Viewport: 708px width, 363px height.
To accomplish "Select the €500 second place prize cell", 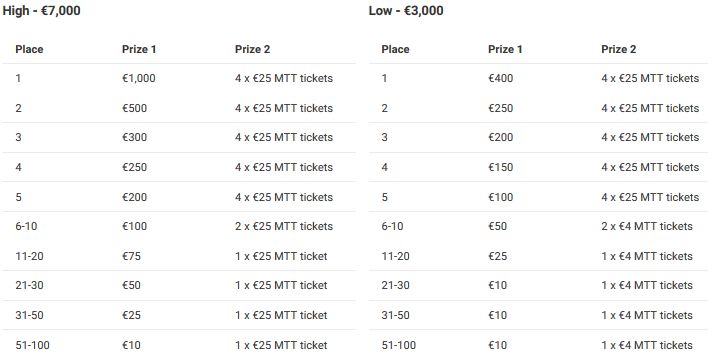I will pyautogui.click(x=134, y=108).
